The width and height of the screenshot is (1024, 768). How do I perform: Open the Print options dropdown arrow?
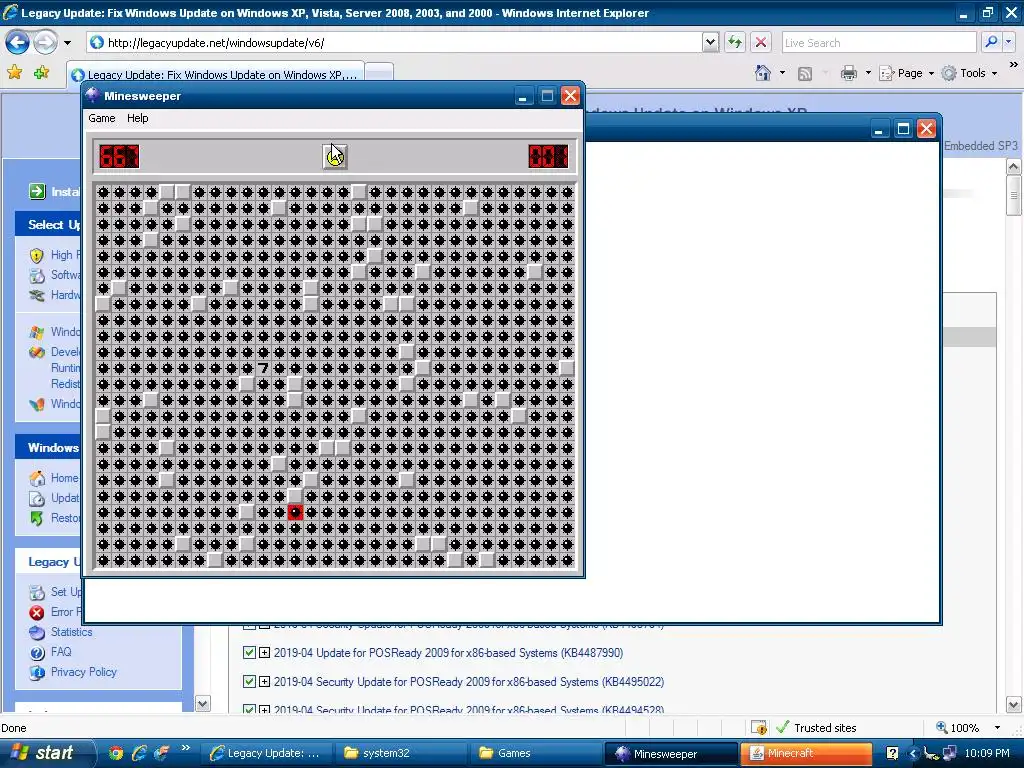click(x=869, y=73)
